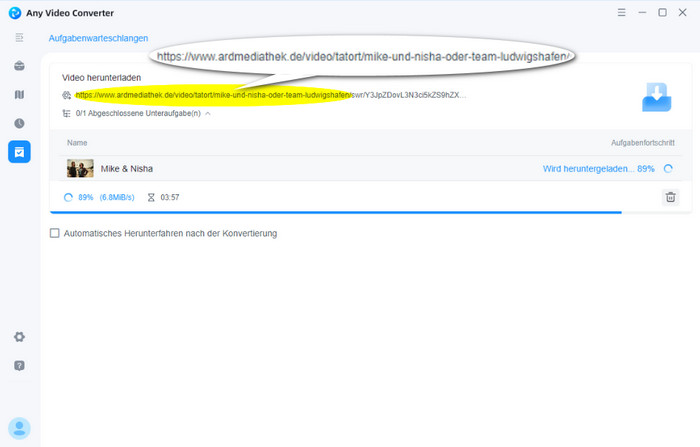Click the download progress bar
Image resolution: width=700 pixels, height=447 pixels.
[371, 212]
